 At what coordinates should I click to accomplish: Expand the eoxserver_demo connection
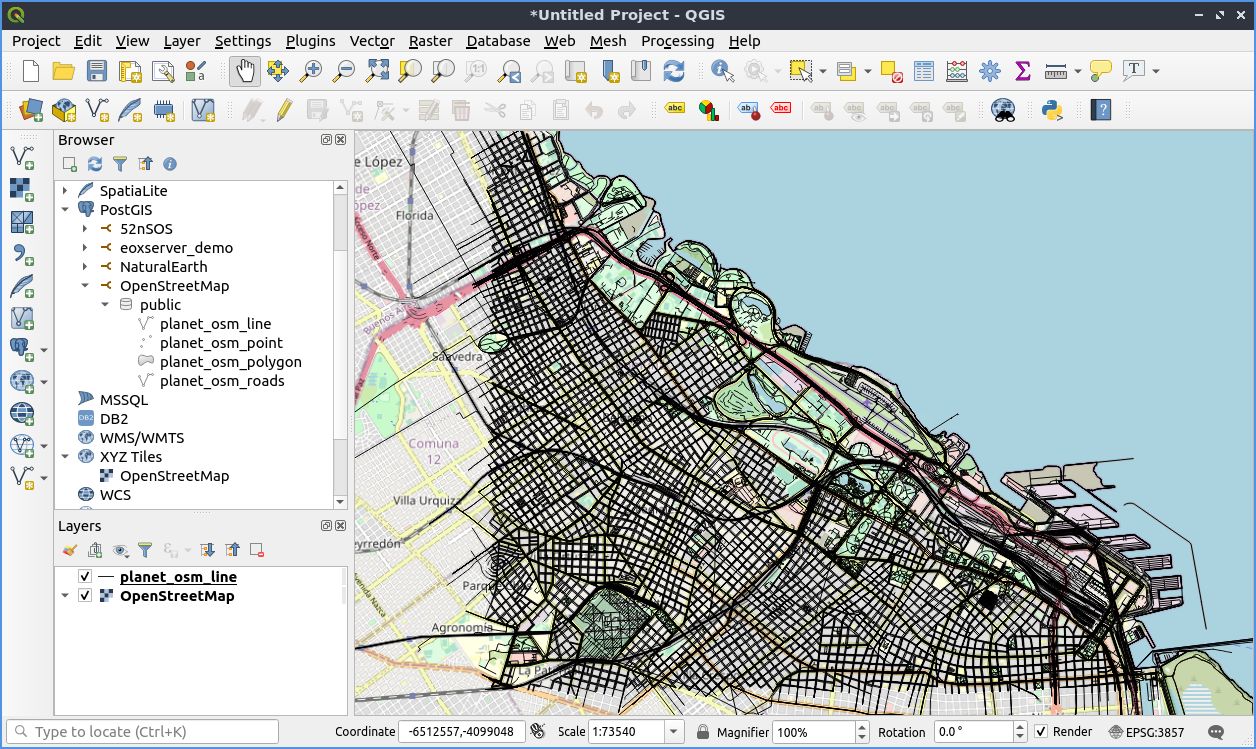(x=85, y=248)
